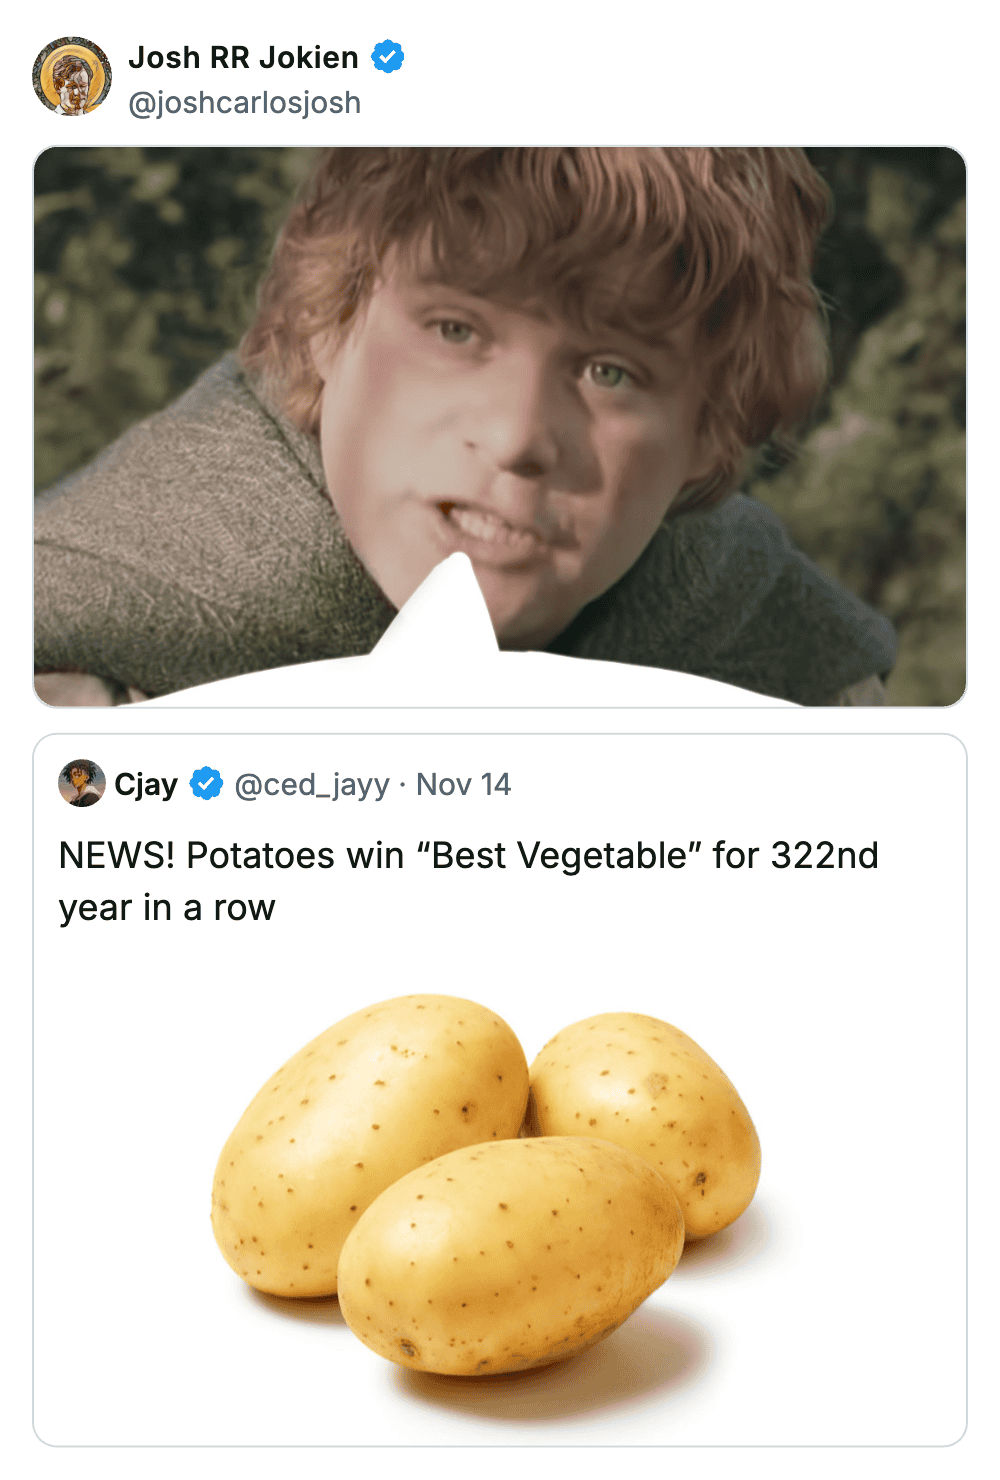Open the Cjay display name link
Image resolution: width=1000 pixels, height=1480 pixels.
(x=146, y=785)
